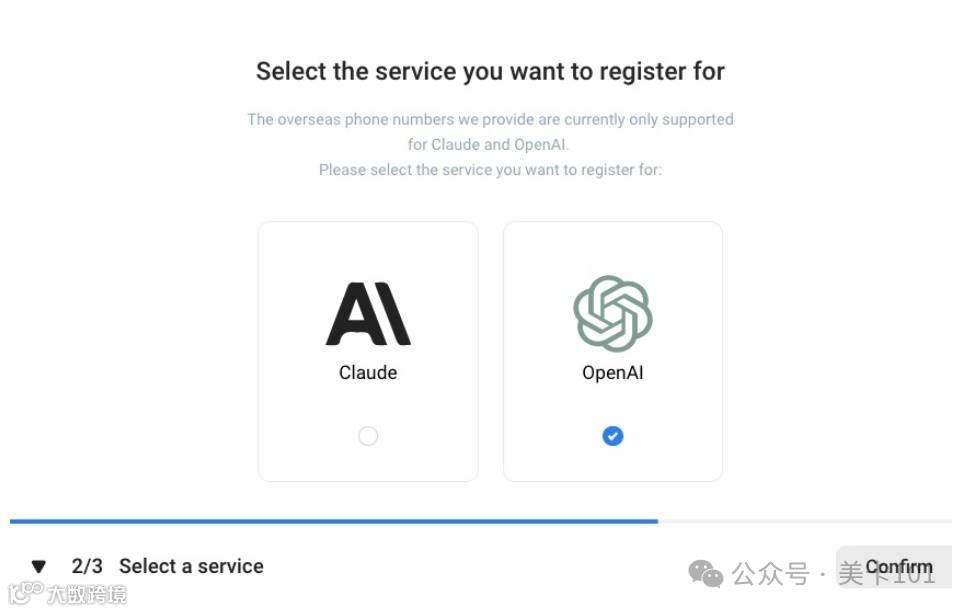Click the gray unfilled end of progress bar
Viewport: 966px width, 612px height.
click(x=805, y=521)
